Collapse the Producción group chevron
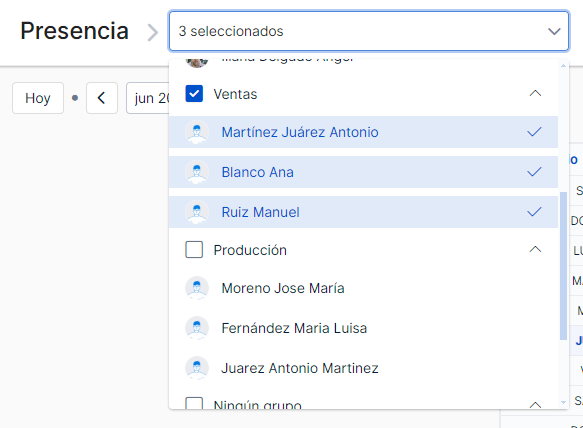 tap(535, 249)
